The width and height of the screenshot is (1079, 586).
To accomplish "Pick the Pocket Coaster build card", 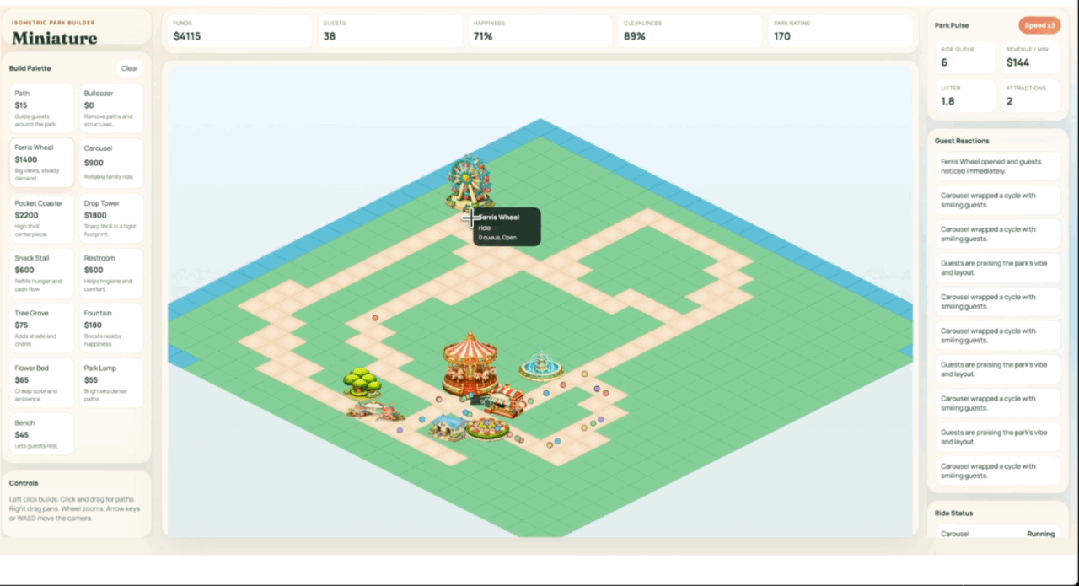I will pos(41,218).
